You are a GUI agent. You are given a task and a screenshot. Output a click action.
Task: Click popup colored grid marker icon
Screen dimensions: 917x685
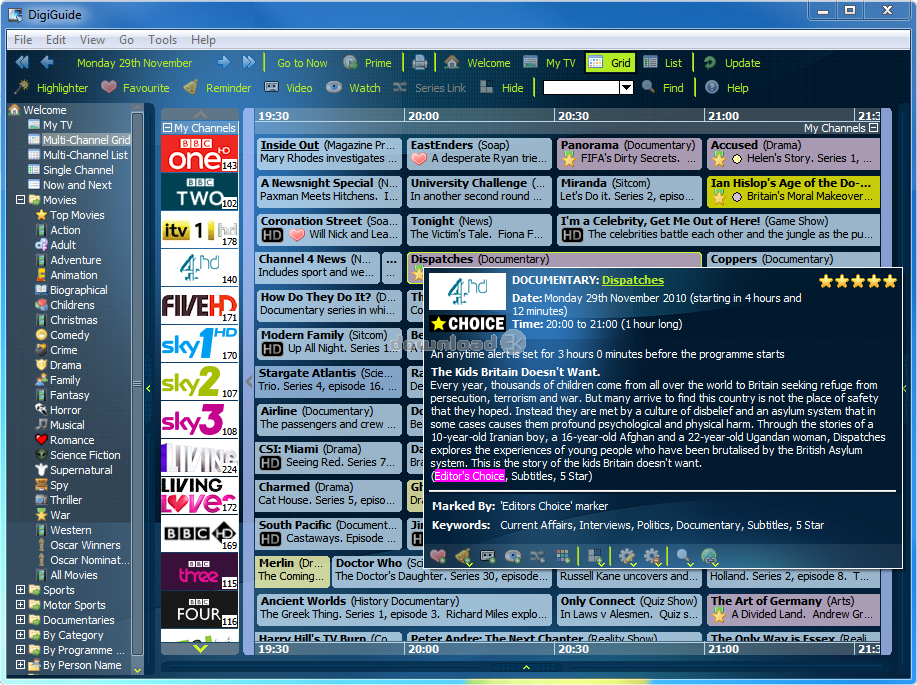pos(563,556)
